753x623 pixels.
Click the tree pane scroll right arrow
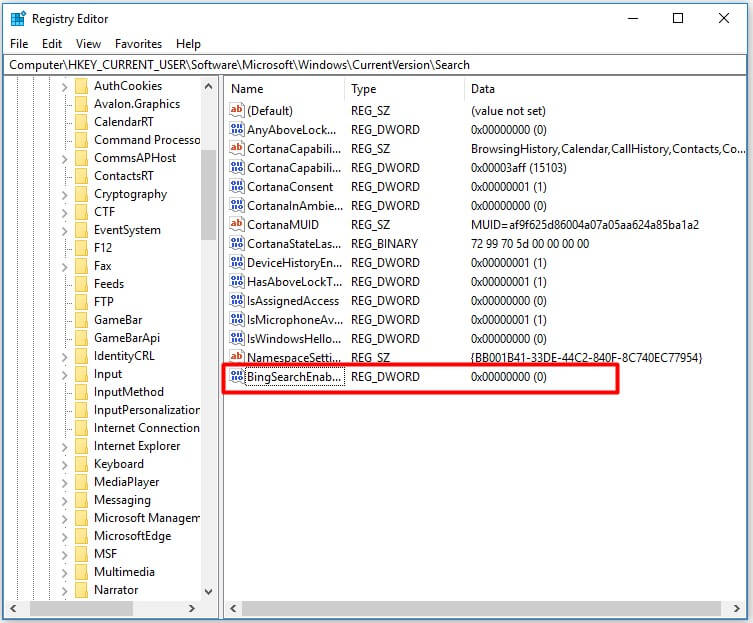tap(192, 609)
